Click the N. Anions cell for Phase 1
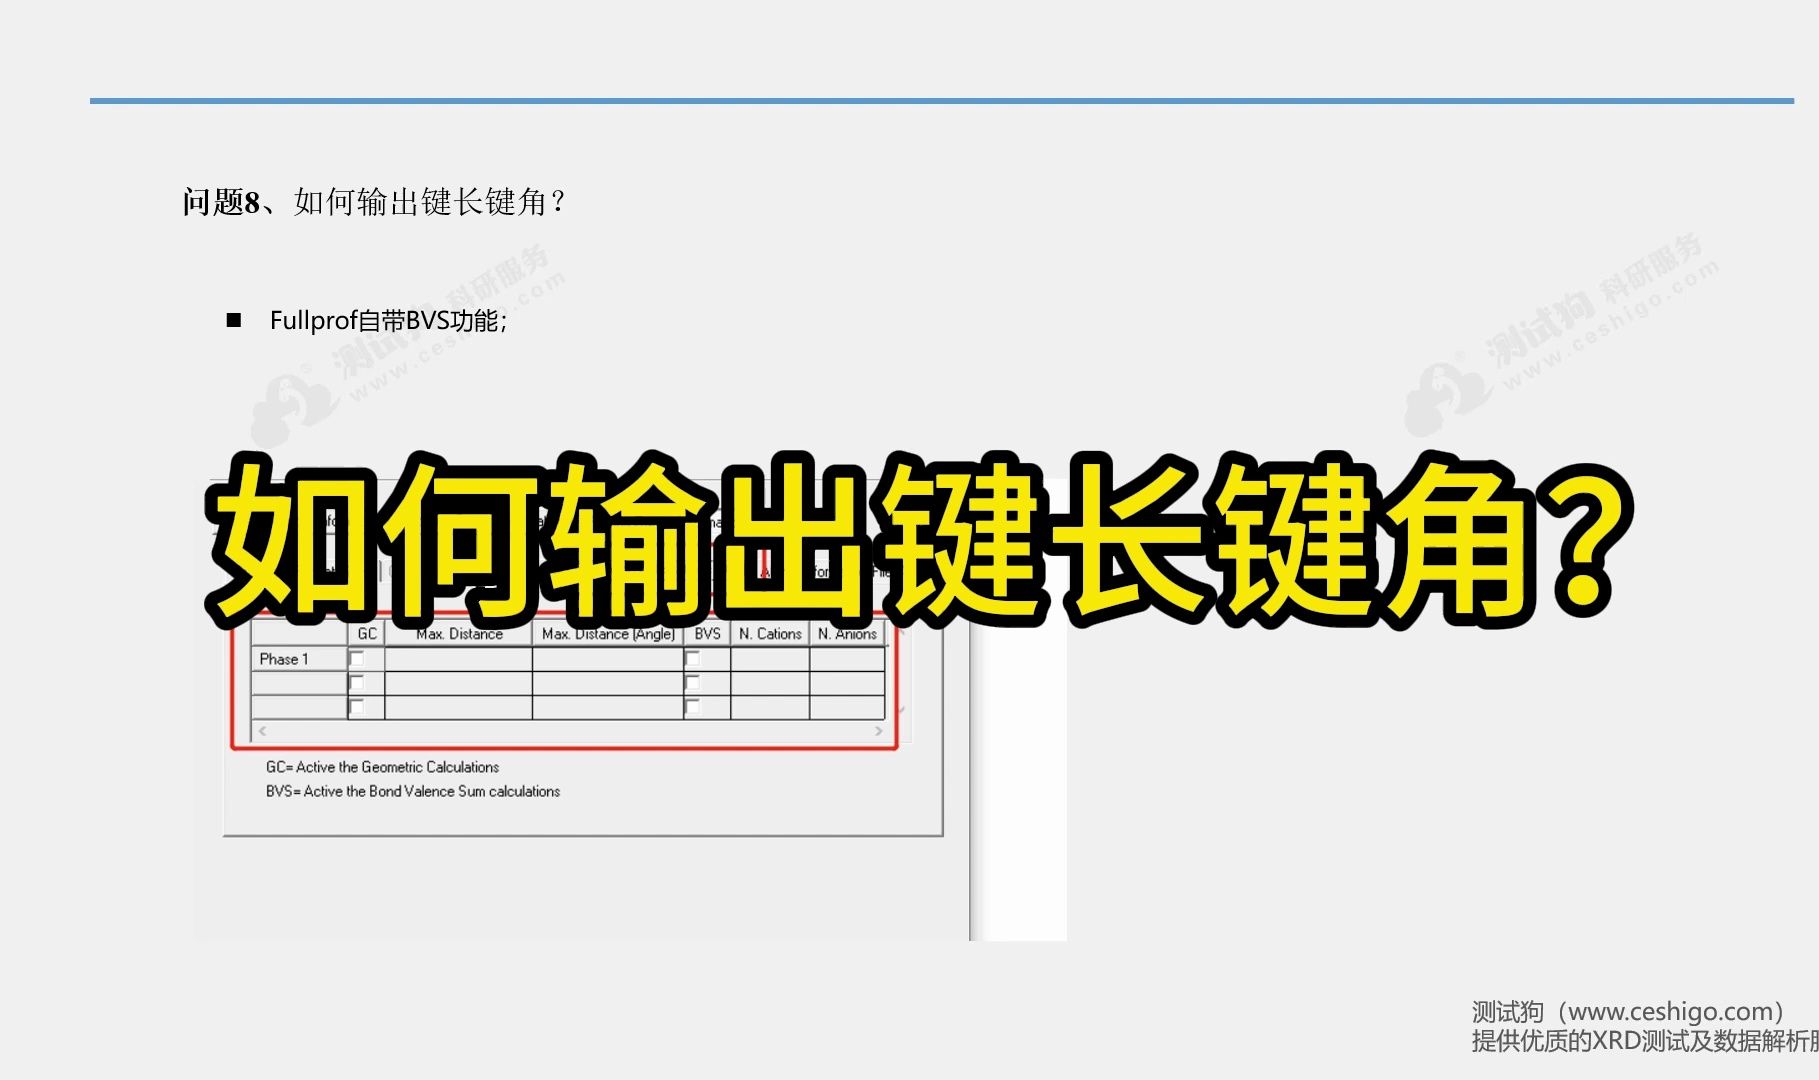 point(847,659)
